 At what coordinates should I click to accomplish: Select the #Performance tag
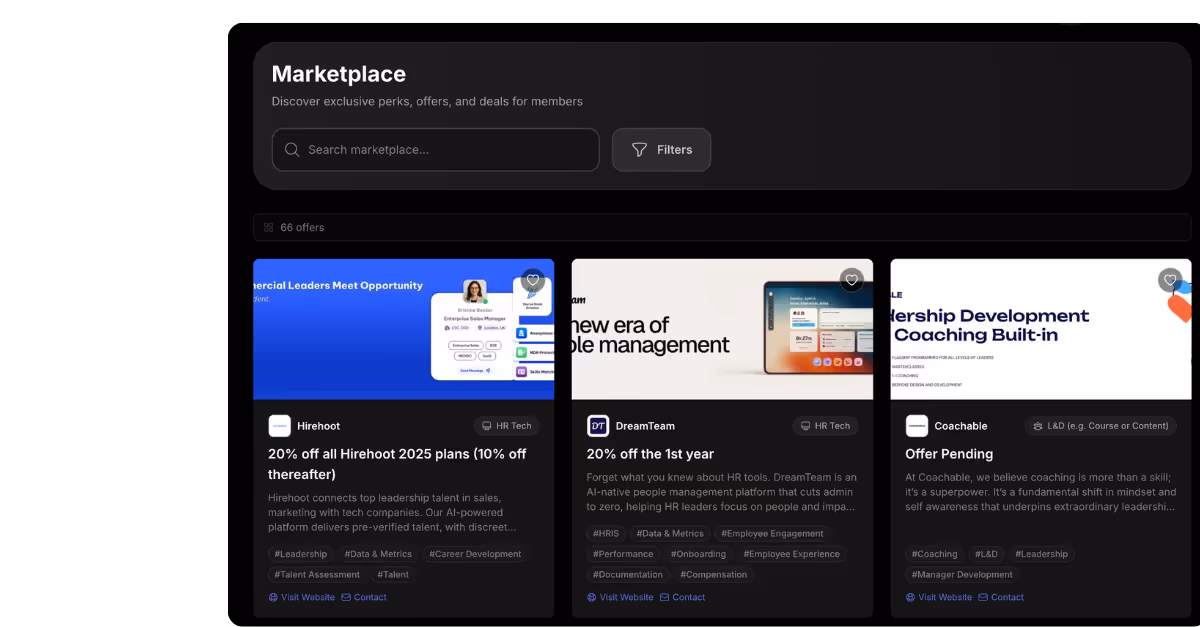[x=623, y=554]
